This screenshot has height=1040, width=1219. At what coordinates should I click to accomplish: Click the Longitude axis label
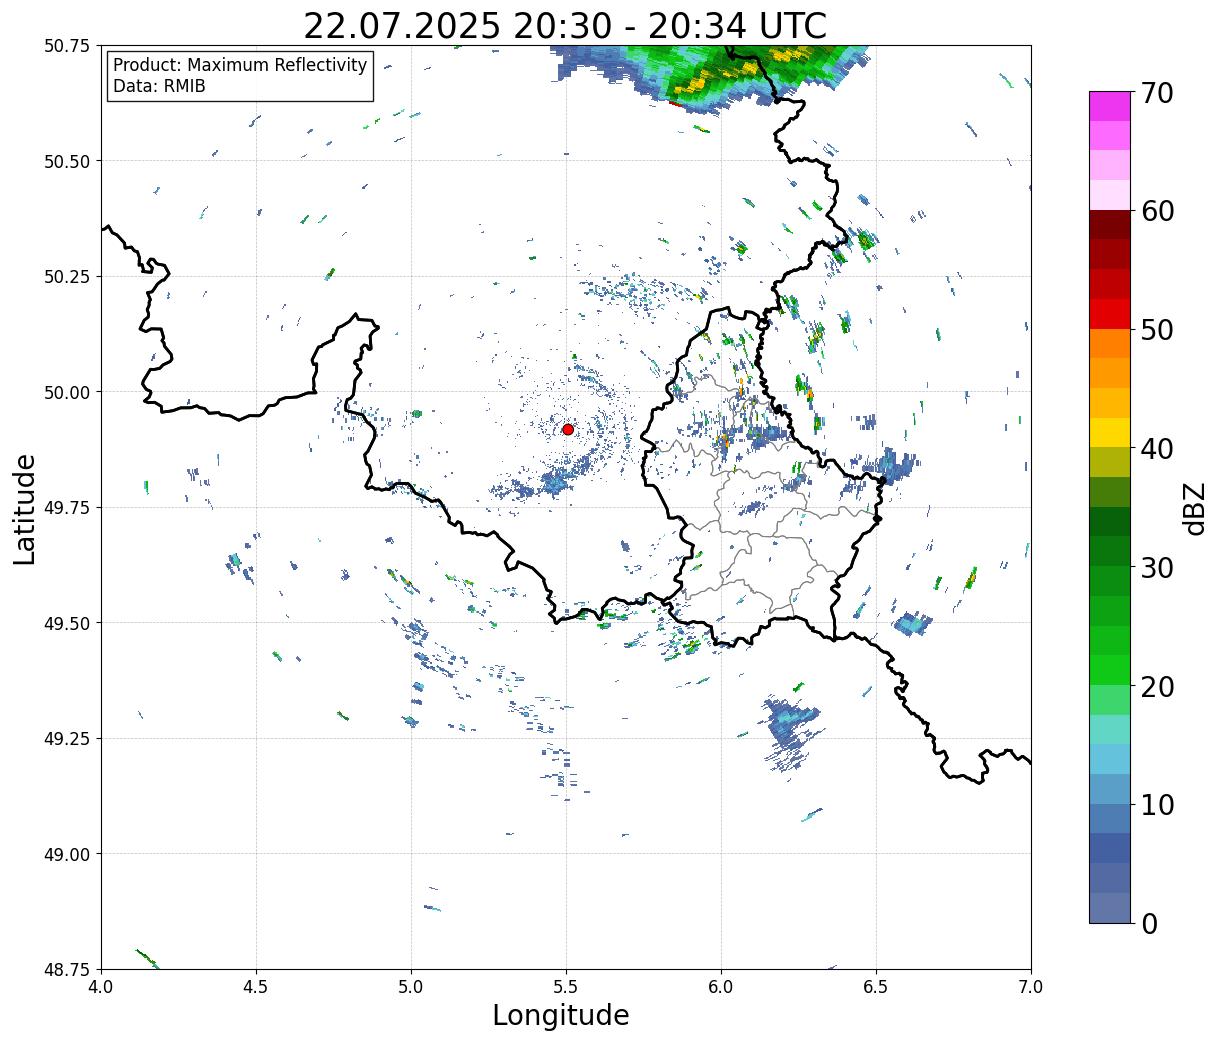coord(561,1015)
